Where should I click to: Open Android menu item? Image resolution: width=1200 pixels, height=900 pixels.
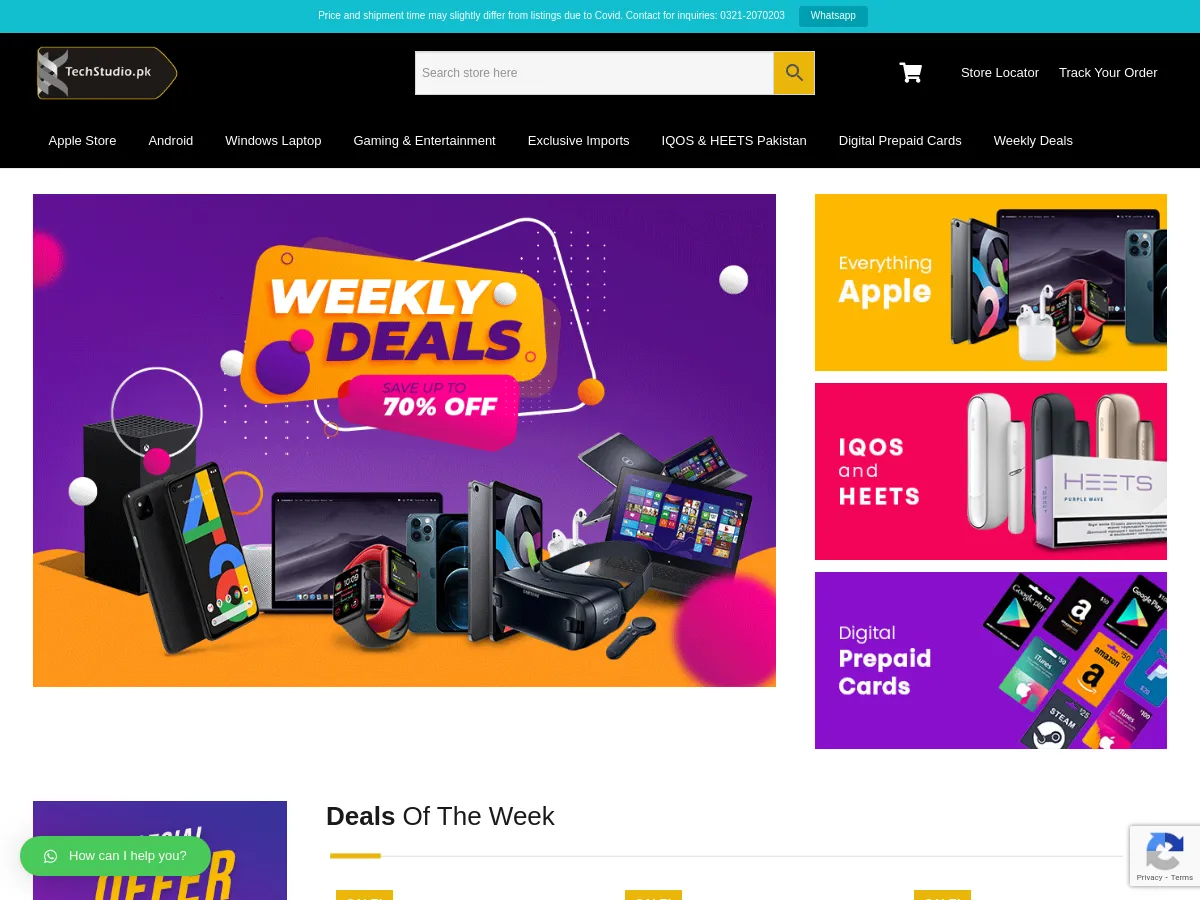coord(171,141)
